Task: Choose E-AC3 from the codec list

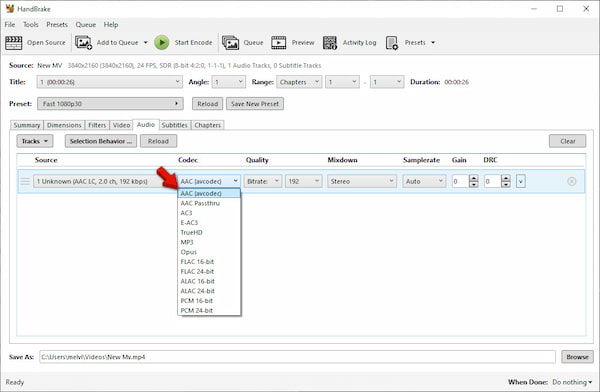Action: coord(209,223)
